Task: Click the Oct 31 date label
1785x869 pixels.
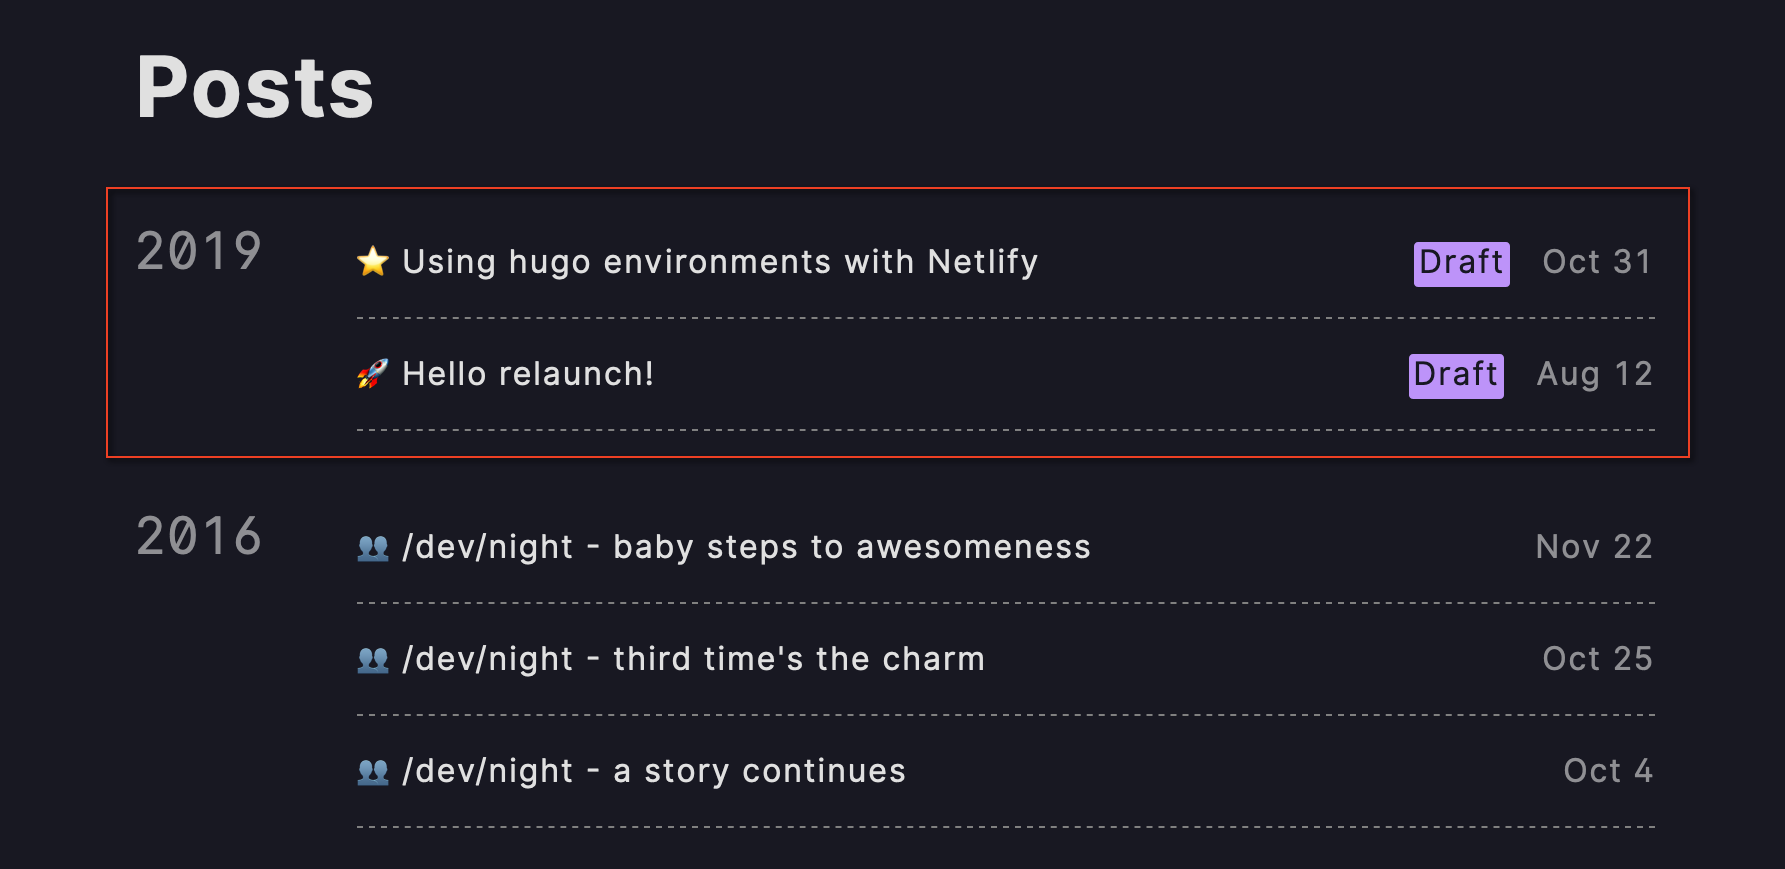Action: [x=1597, y=262]
